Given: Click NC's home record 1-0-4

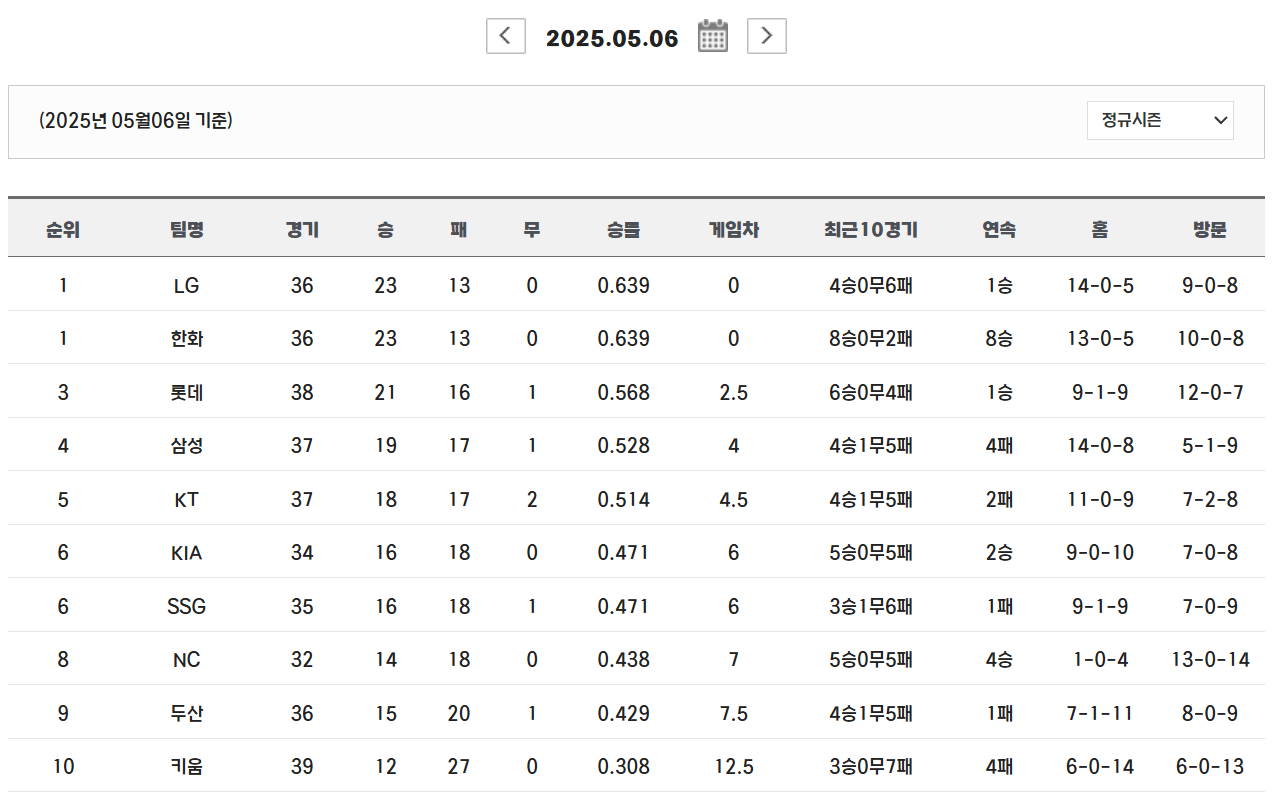Looking at the screenshot, I should 1100,660.
